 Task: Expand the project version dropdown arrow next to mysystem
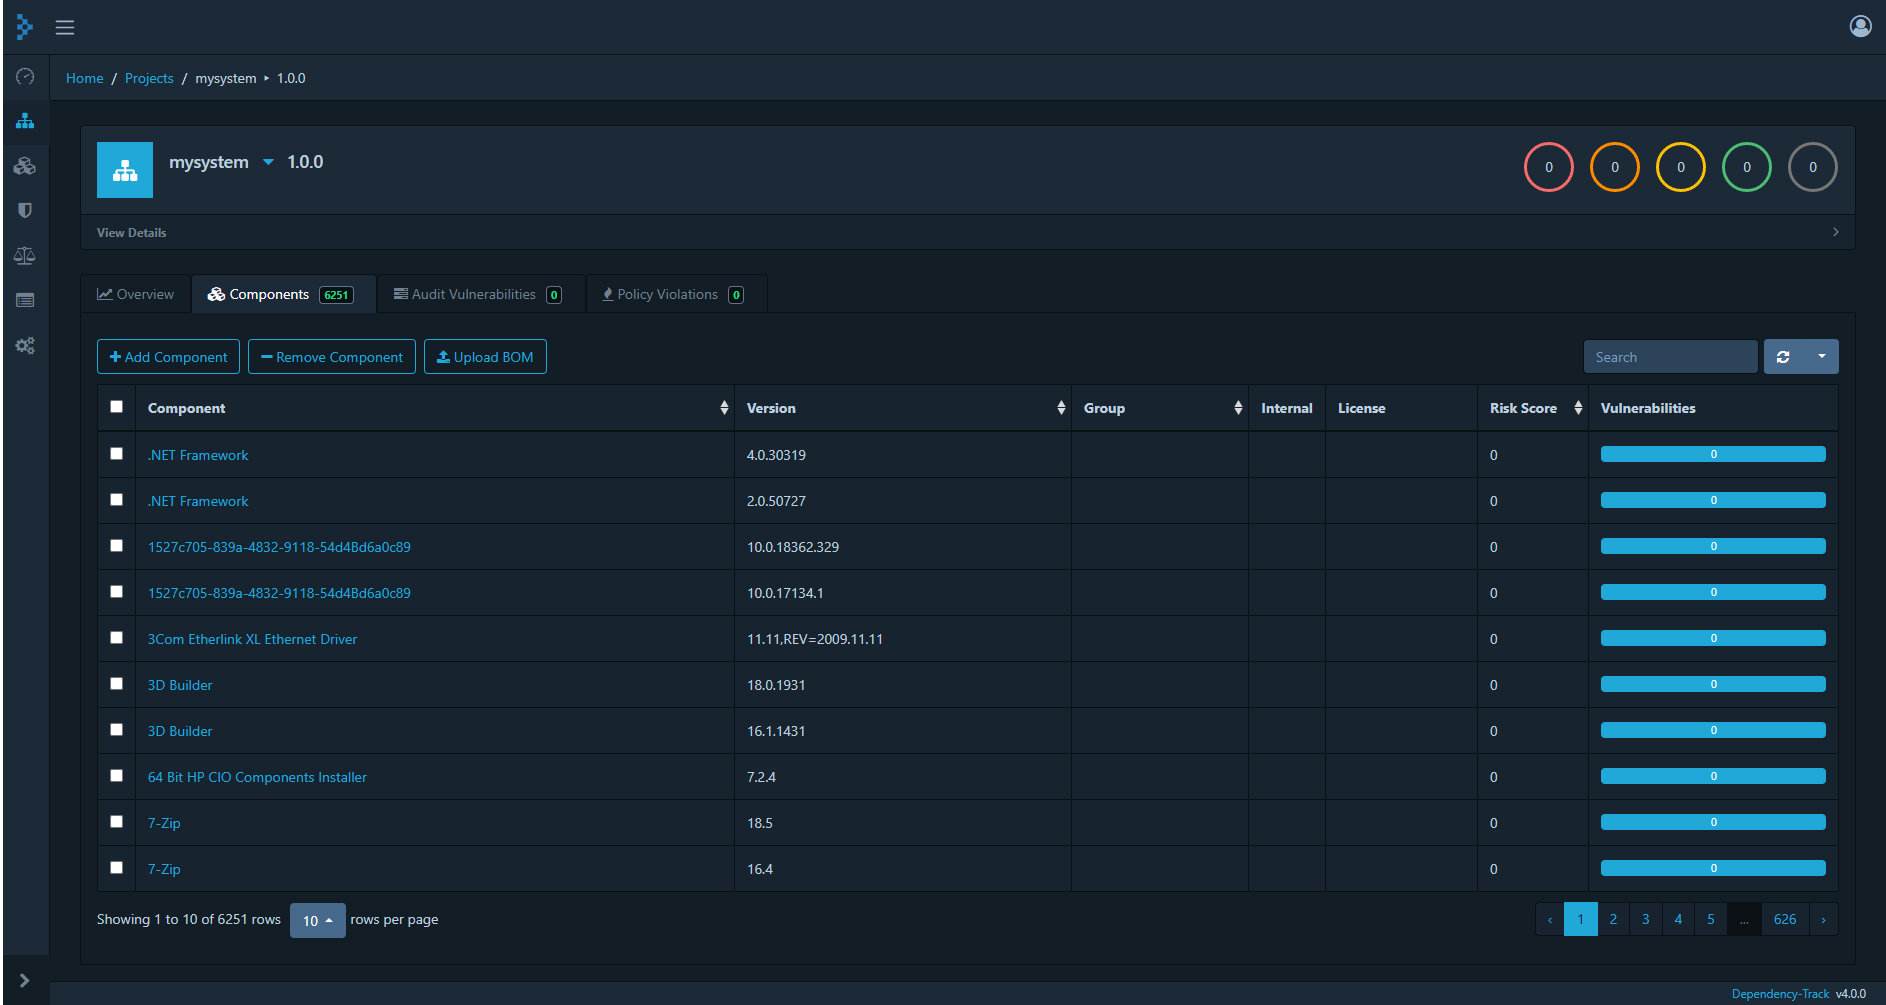[268, 162]
